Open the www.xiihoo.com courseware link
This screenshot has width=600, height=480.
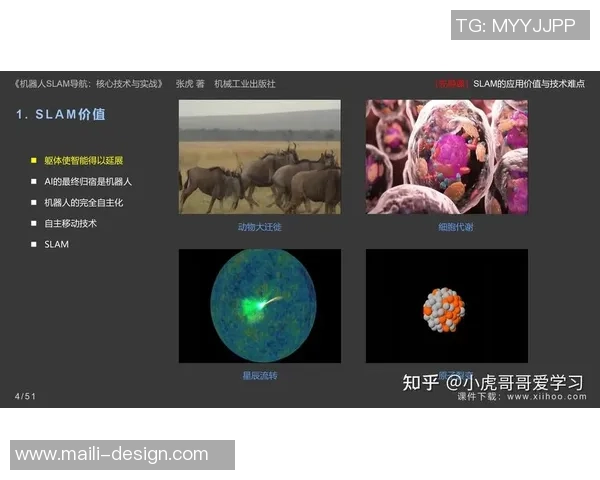(x=547, y=397)
